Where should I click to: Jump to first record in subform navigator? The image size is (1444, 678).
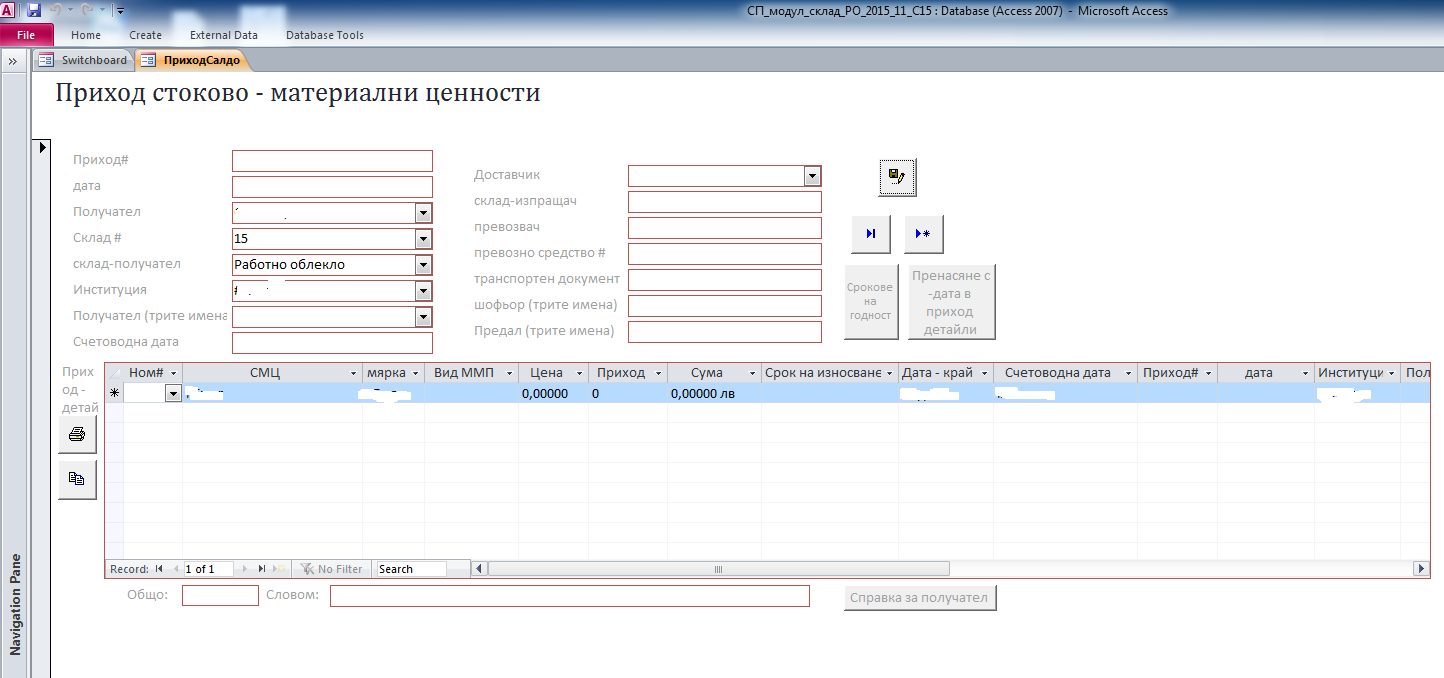click(x=160, y=569)
